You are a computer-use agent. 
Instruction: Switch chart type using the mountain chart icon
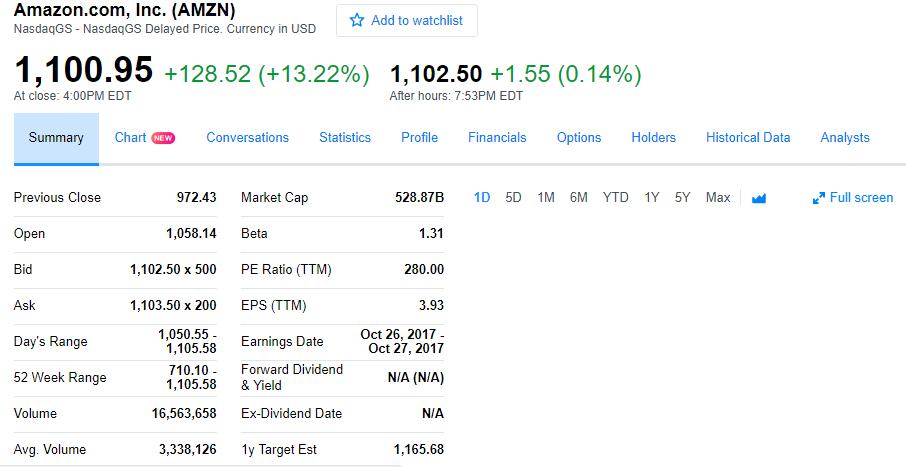(x=759, y=198)
